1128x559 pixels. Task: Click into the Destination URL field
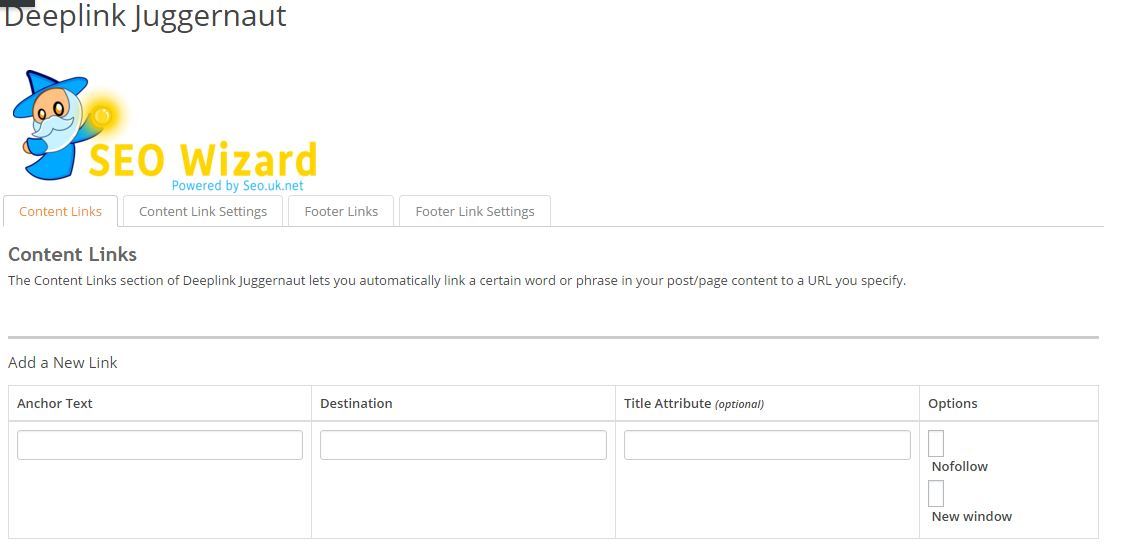coord(463,445)
